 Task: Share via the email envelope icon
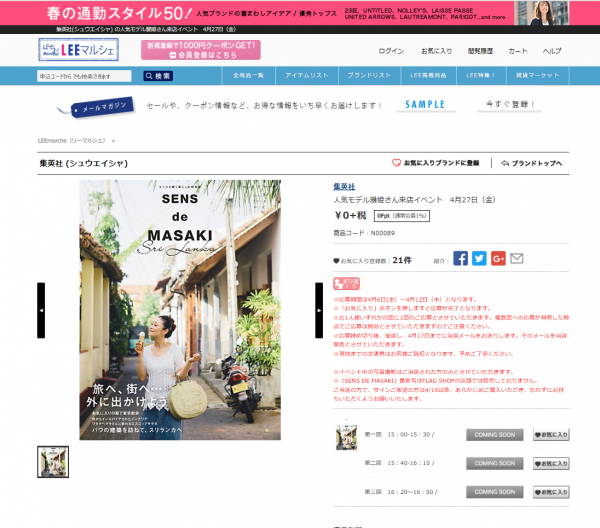[x=517, y=258]
